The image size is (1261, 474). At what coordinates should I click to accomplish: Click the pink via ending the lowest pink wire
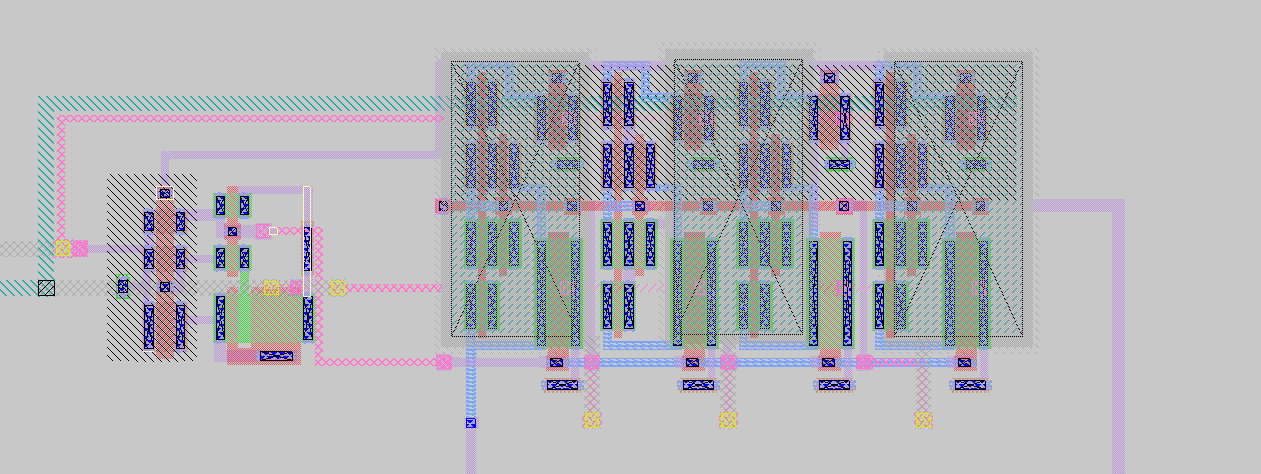[x=443, y=362]
